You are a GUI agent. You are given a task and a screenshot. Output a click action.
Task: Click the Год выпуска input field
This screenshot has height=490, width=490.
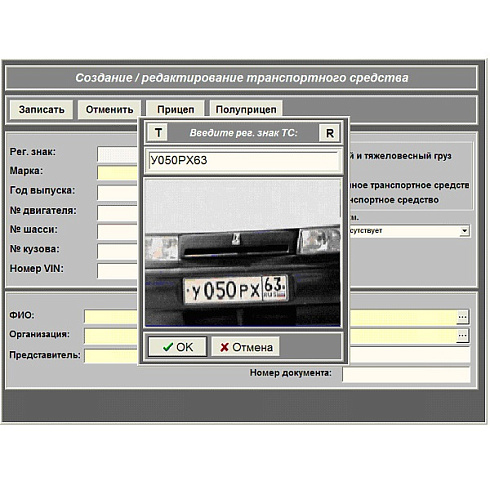tap(118, 193)
